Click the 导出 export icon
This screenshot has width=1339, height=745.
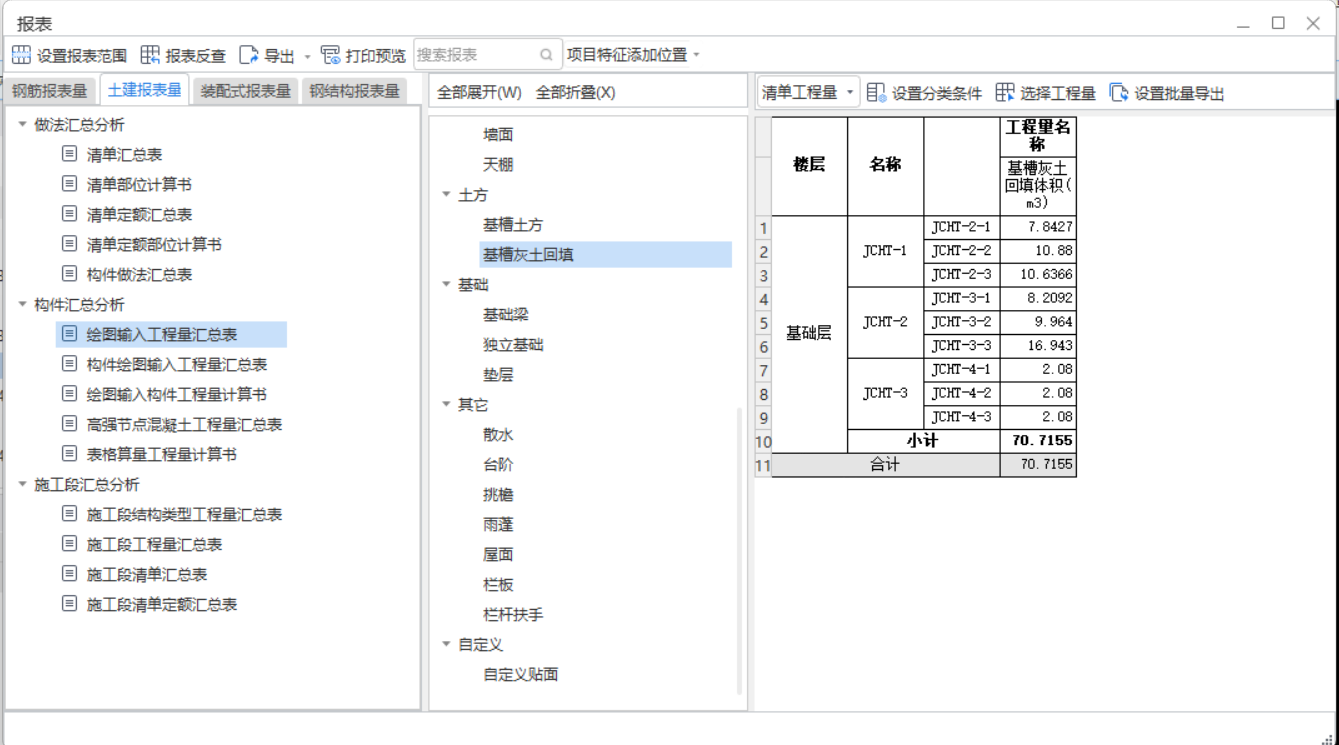(x=249, y=55)
